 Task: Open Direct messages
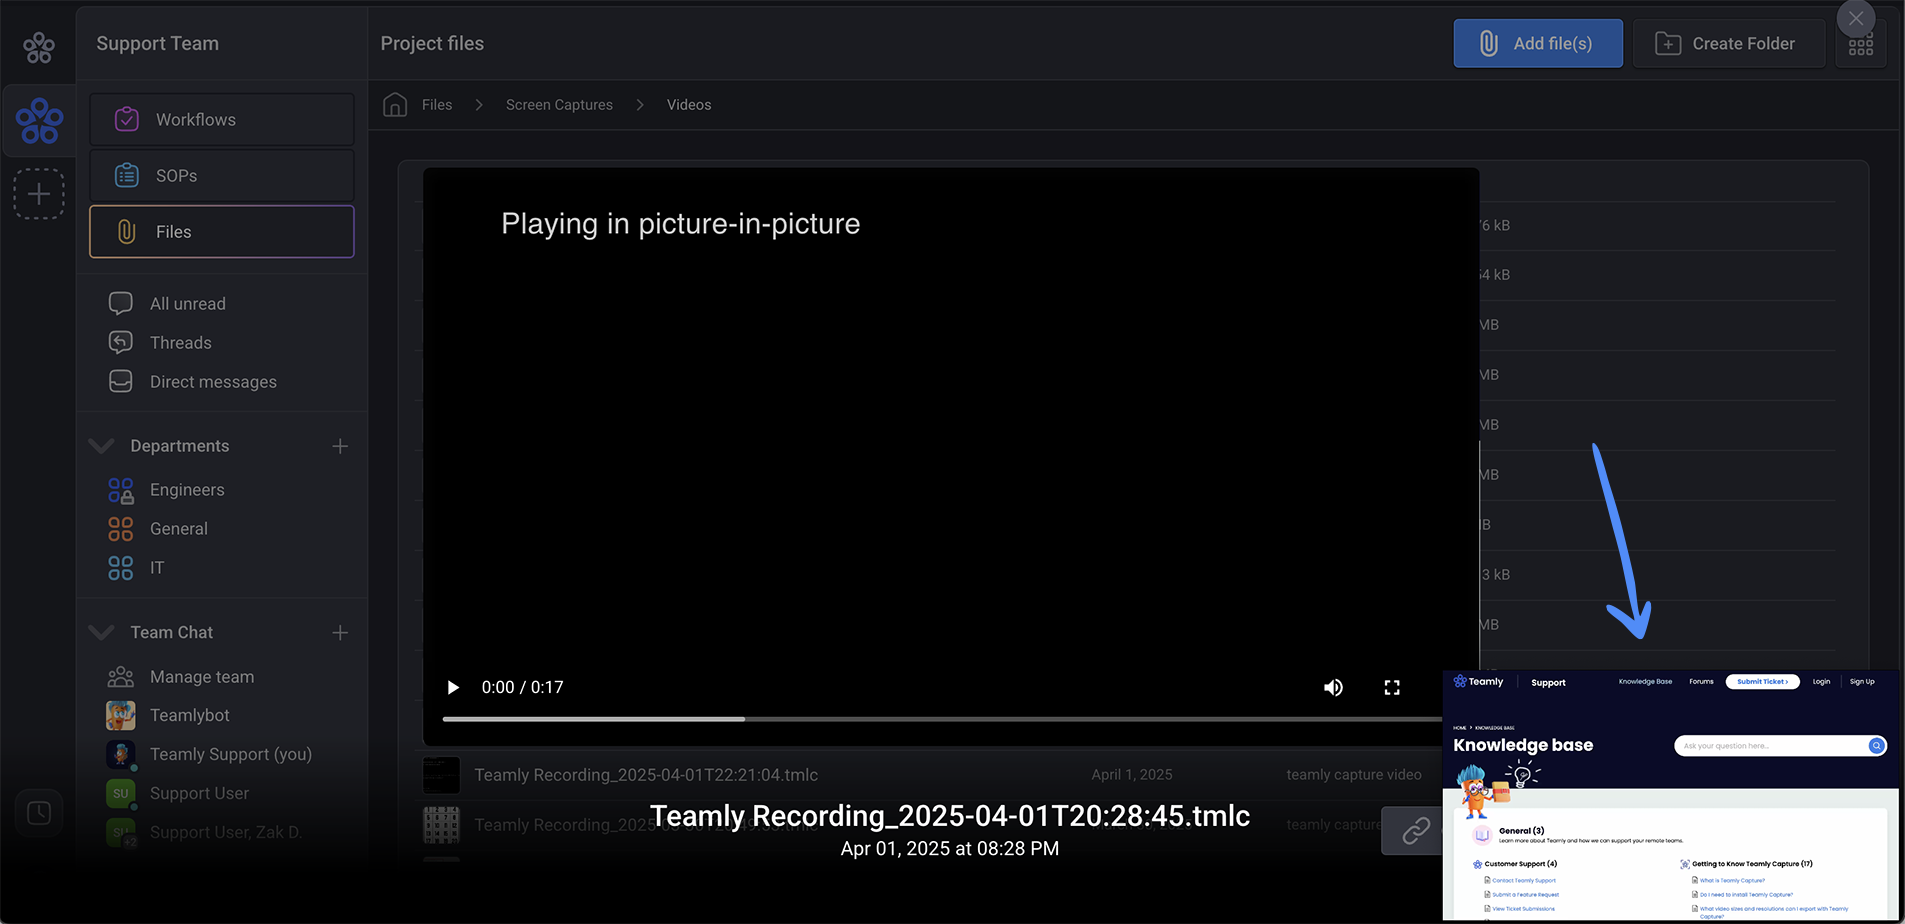213,382
